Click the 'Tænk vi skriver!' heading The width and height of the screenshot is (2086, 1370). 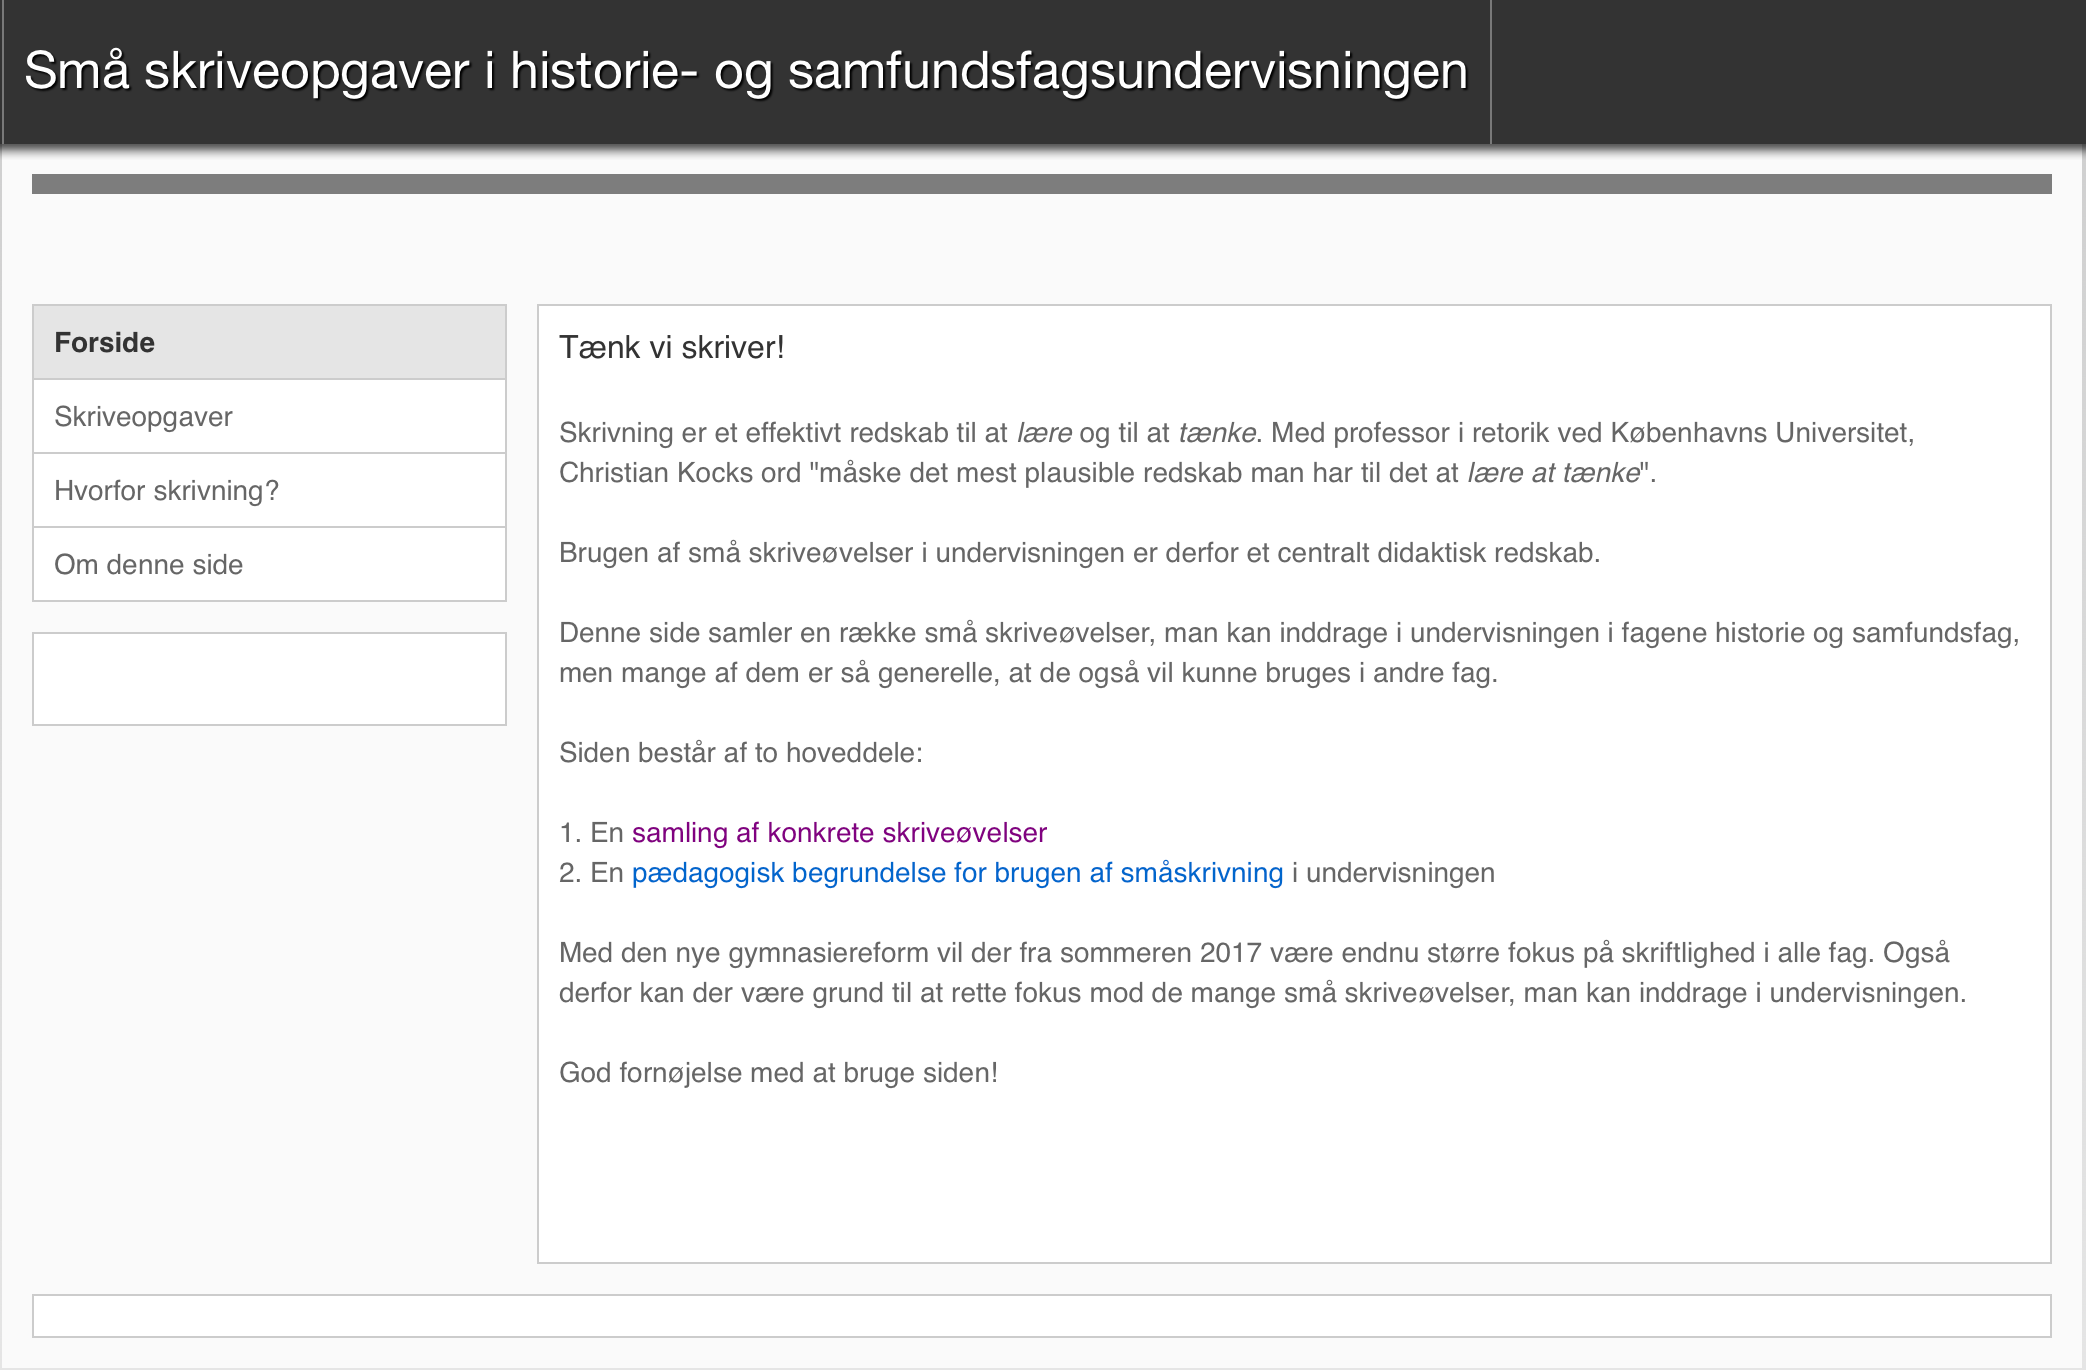[x=672, y=347]
